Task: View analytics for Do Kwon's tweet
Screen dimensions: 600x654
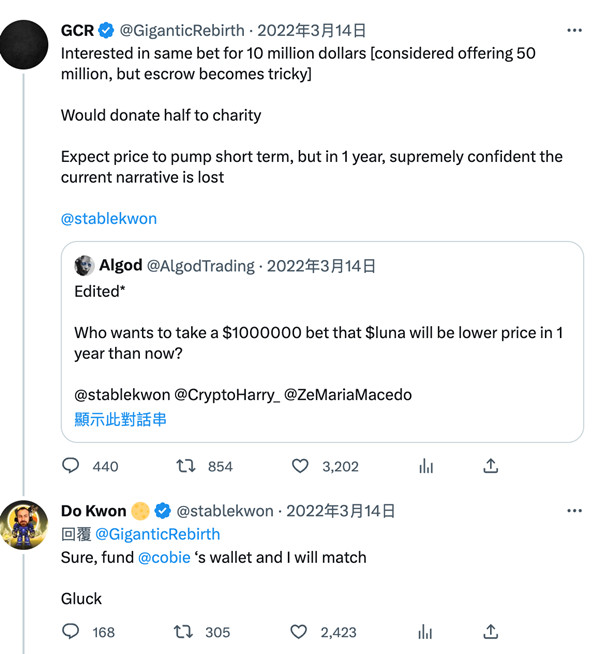Action: (426, 631)
